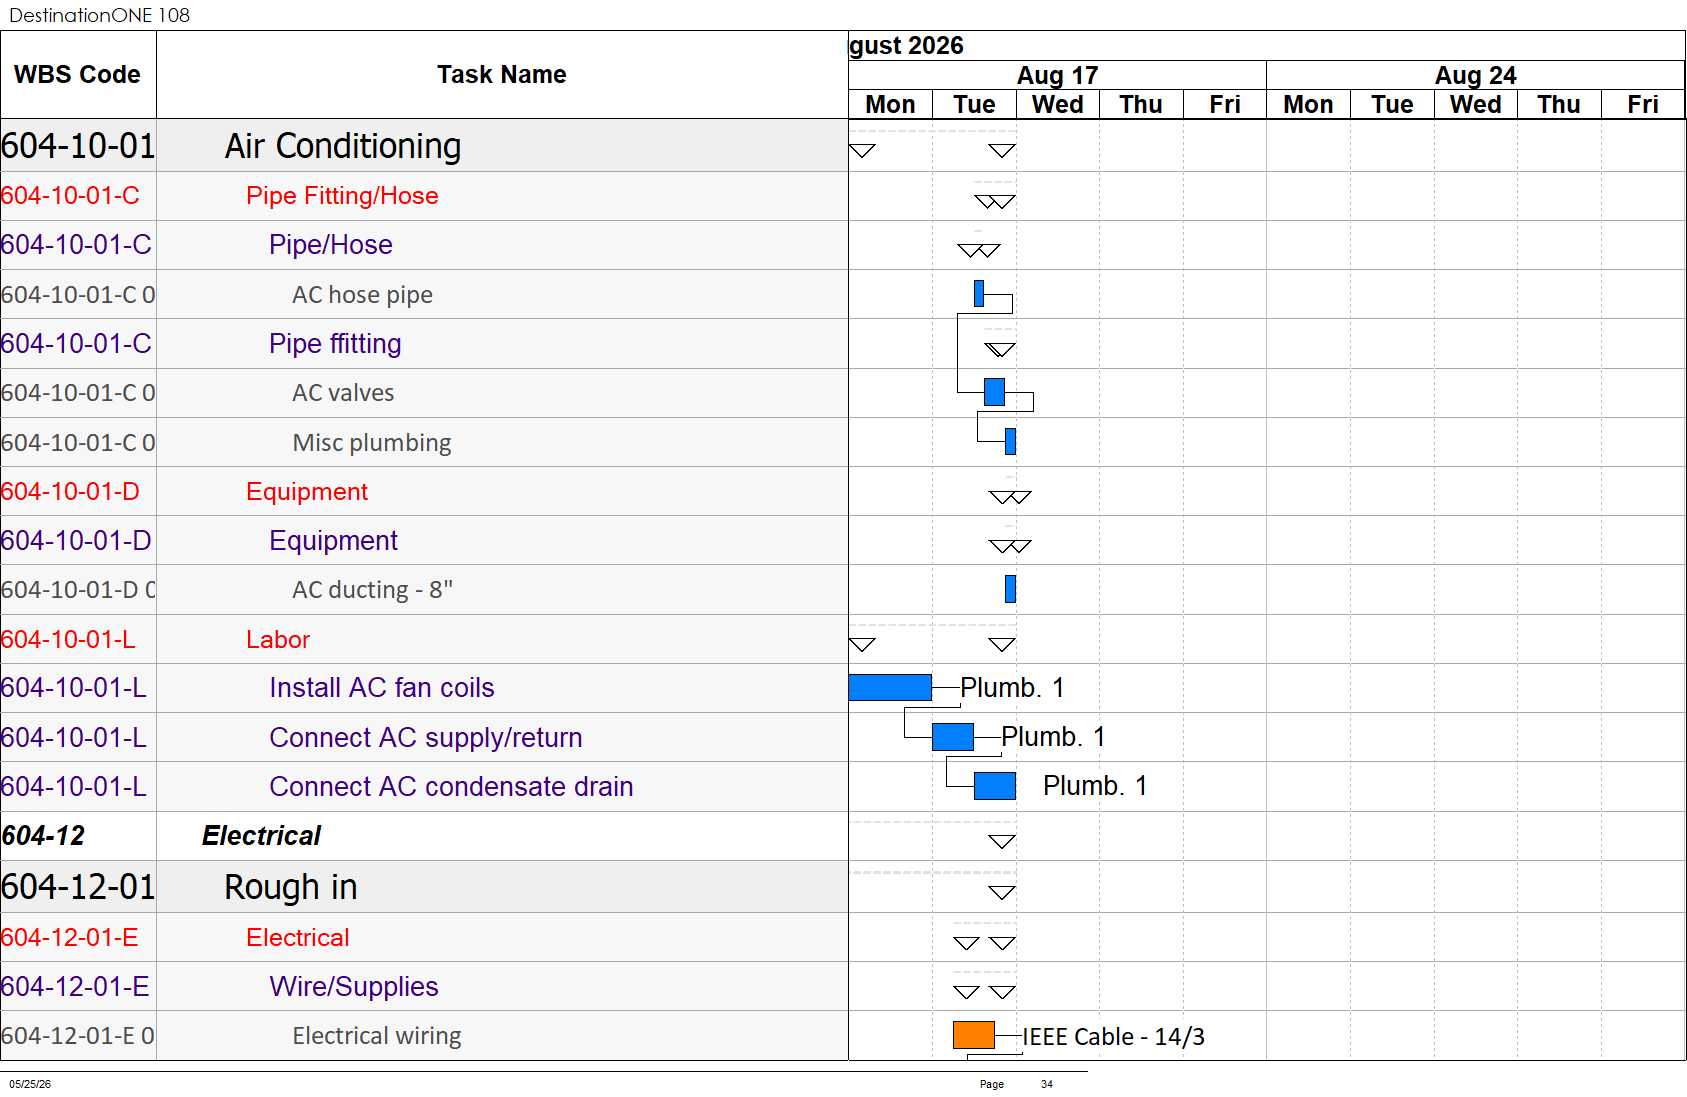Click the Connect AC condensate drain Gantt bar
1687x1097 pixels.
point(995,786)
